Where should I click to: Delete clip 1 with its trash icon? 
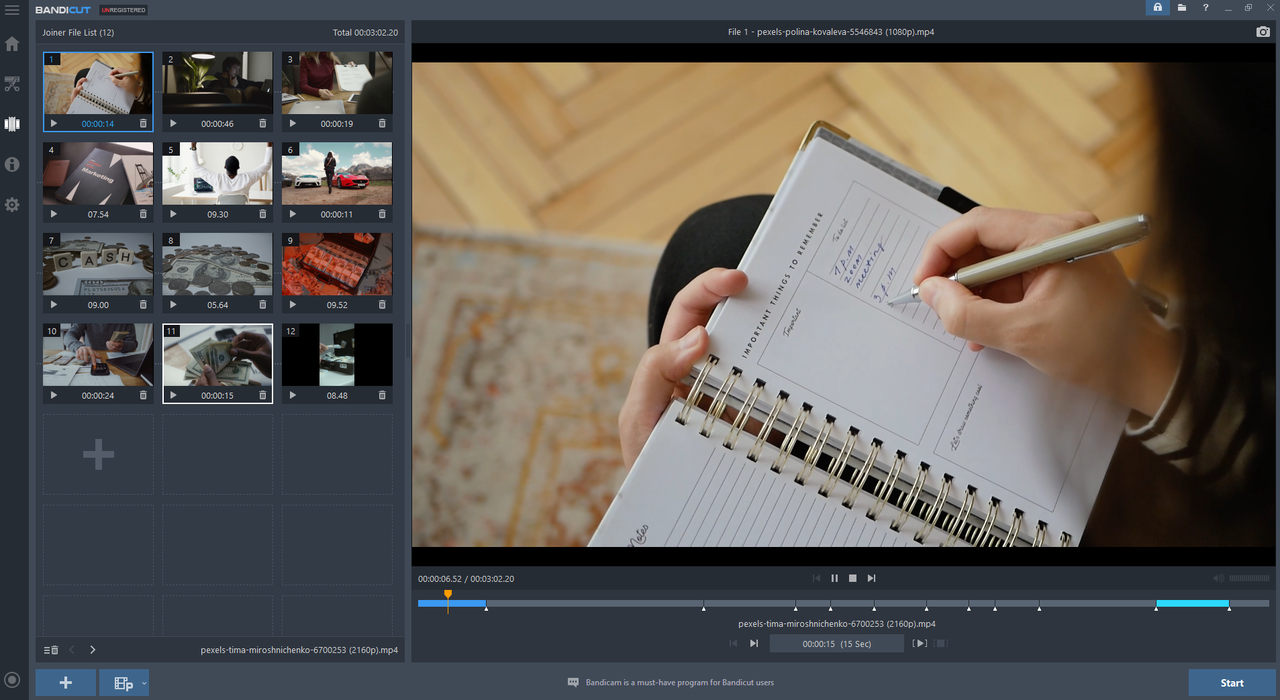click(x=143, y=124)
